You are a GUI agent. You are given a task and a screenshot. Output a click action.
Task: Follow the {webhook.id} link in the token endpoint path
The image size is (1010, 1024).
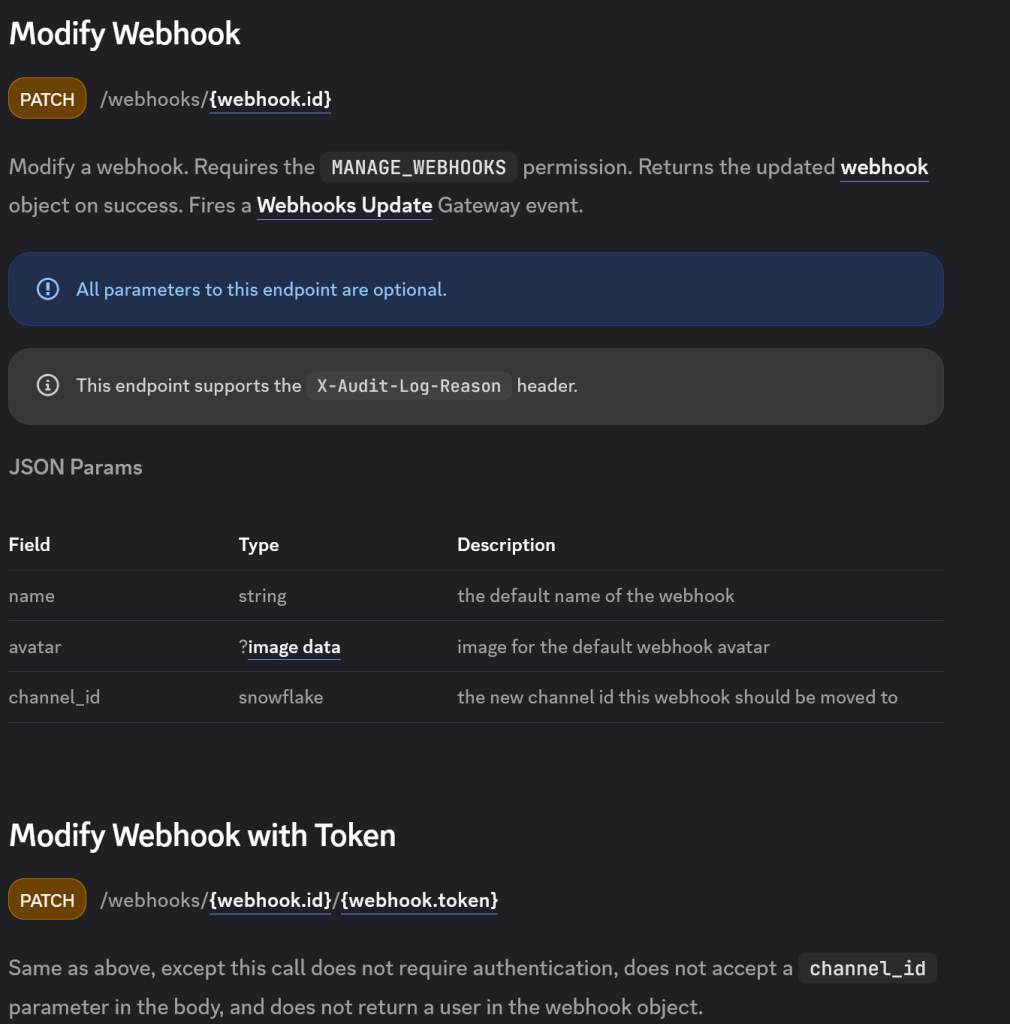pyautogui.click(x=270, y=900)
